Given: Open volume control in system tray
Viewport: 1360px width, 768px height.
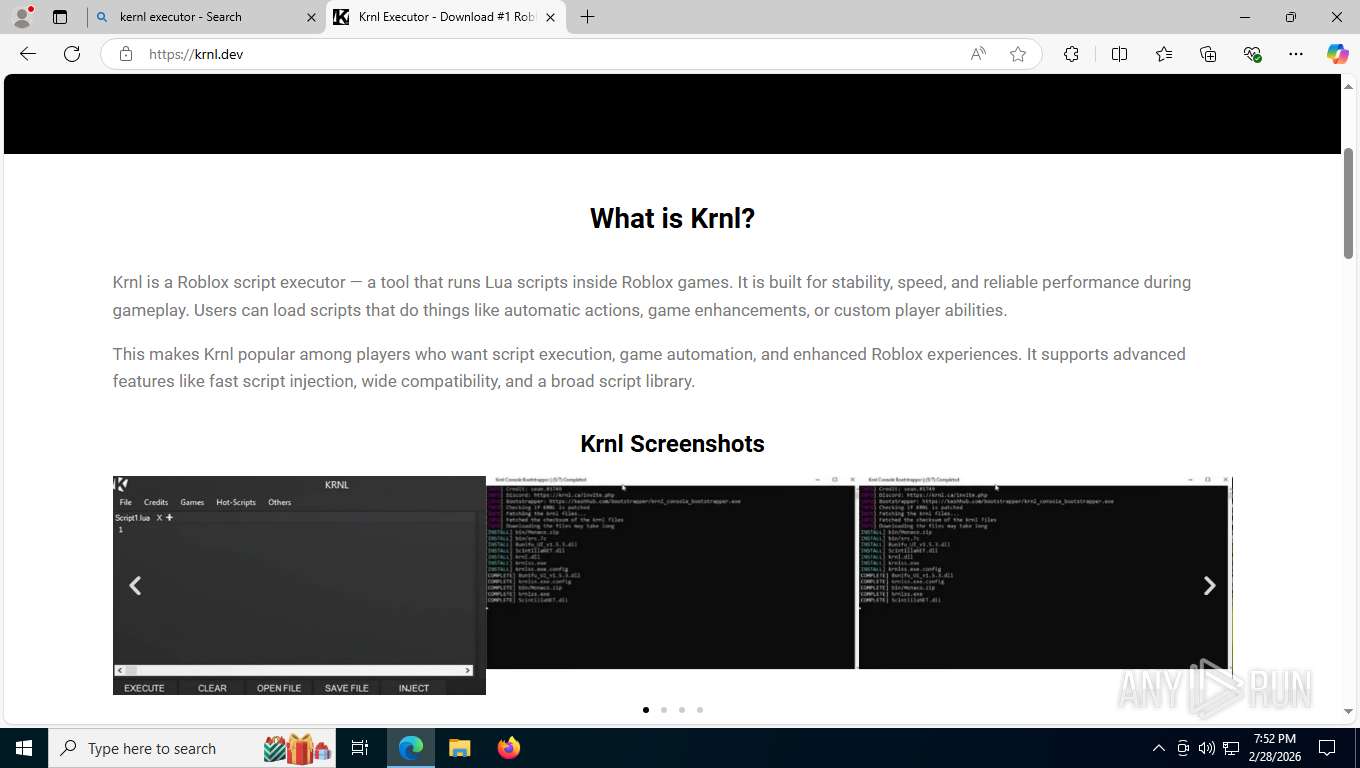Looking at the screenshot, I should click(1206, 748).
